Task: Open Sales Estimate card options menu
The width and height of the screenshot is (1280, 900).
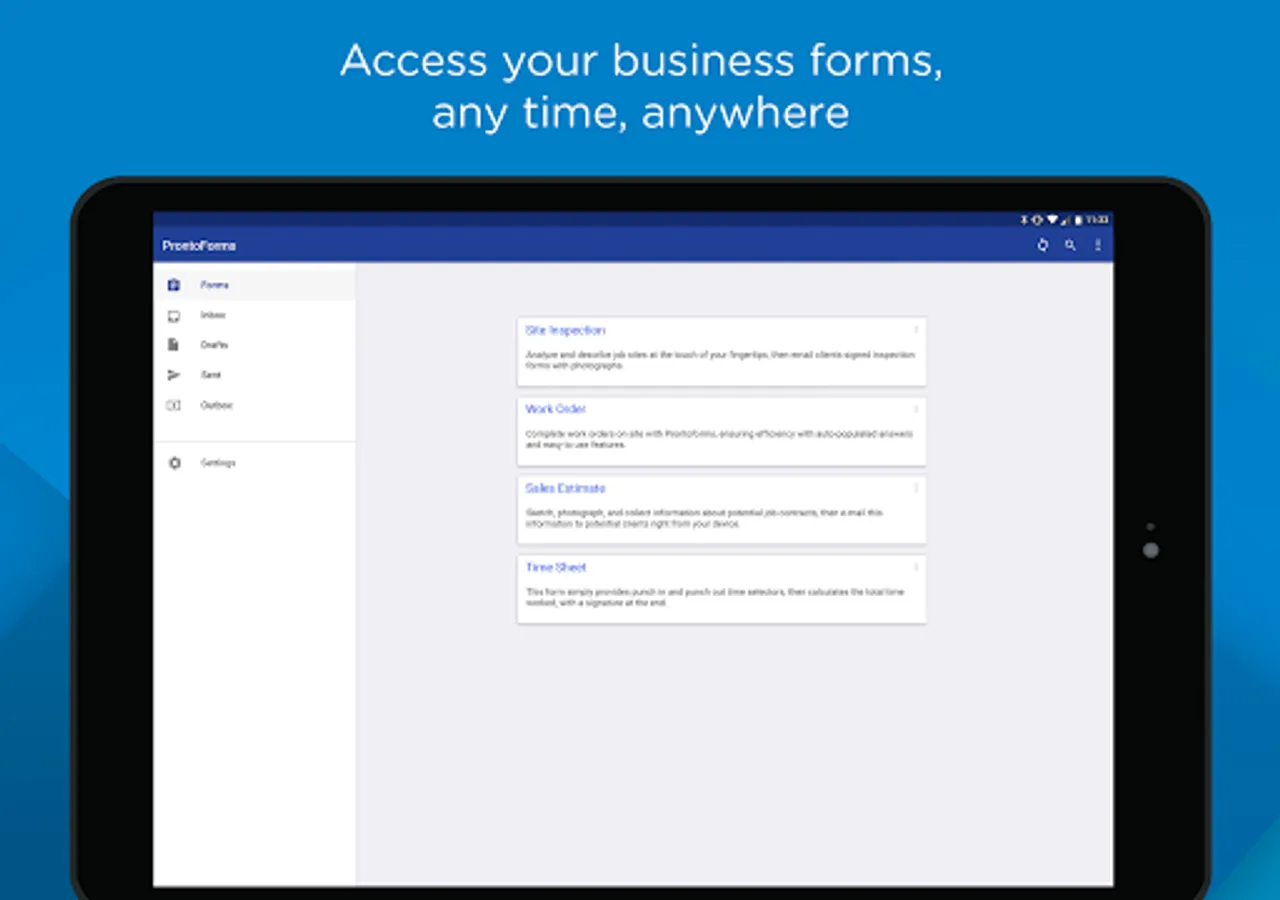Action: [x=915, y=488]
